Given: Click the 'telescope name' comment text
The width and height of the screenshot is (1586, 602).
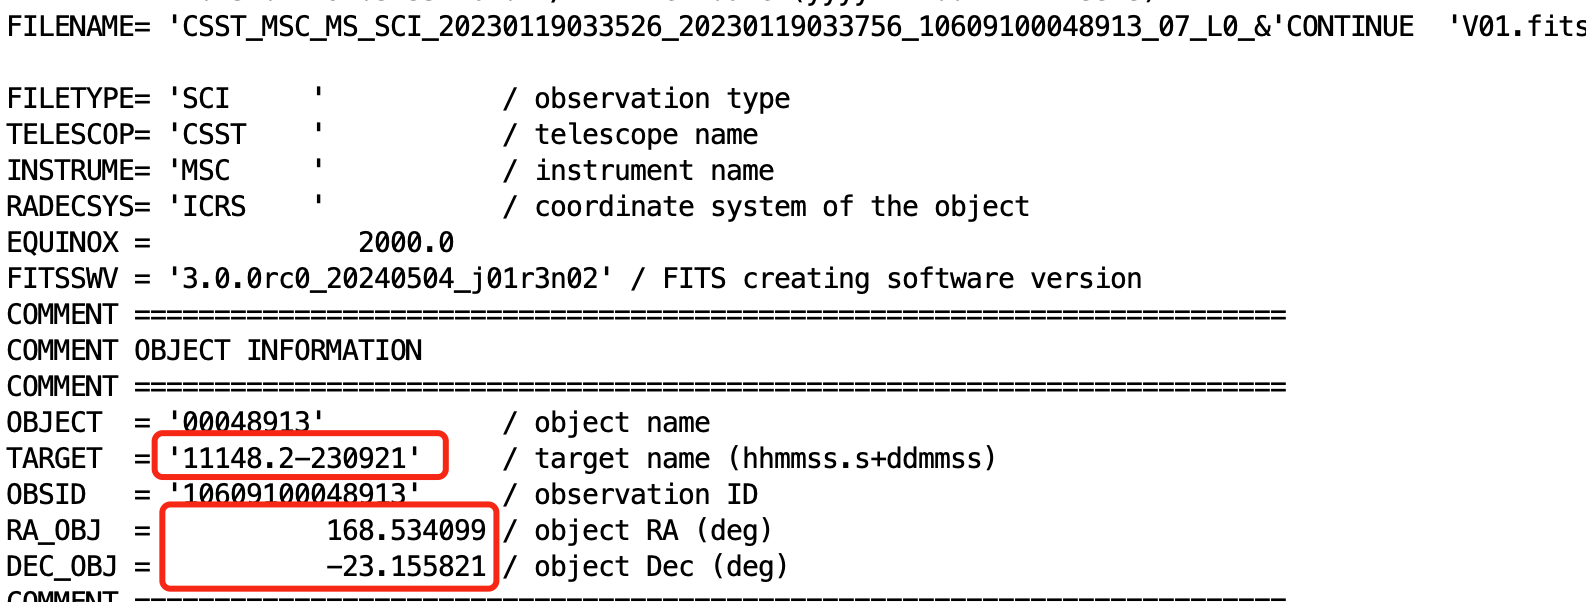Looking at the screenshot, I should (x=646, y=134).
